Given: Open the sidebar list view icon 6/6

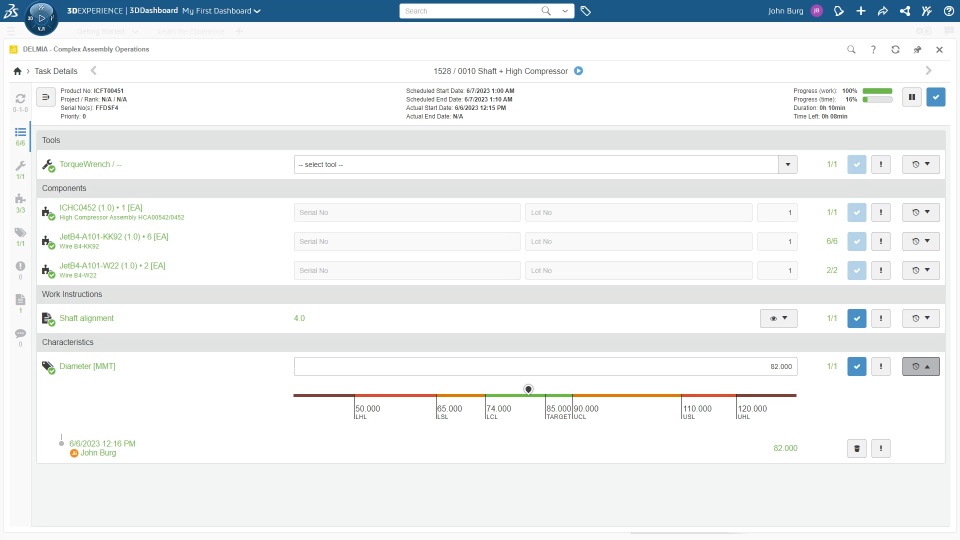Looking at the screenshot, I should pos(20,136).
